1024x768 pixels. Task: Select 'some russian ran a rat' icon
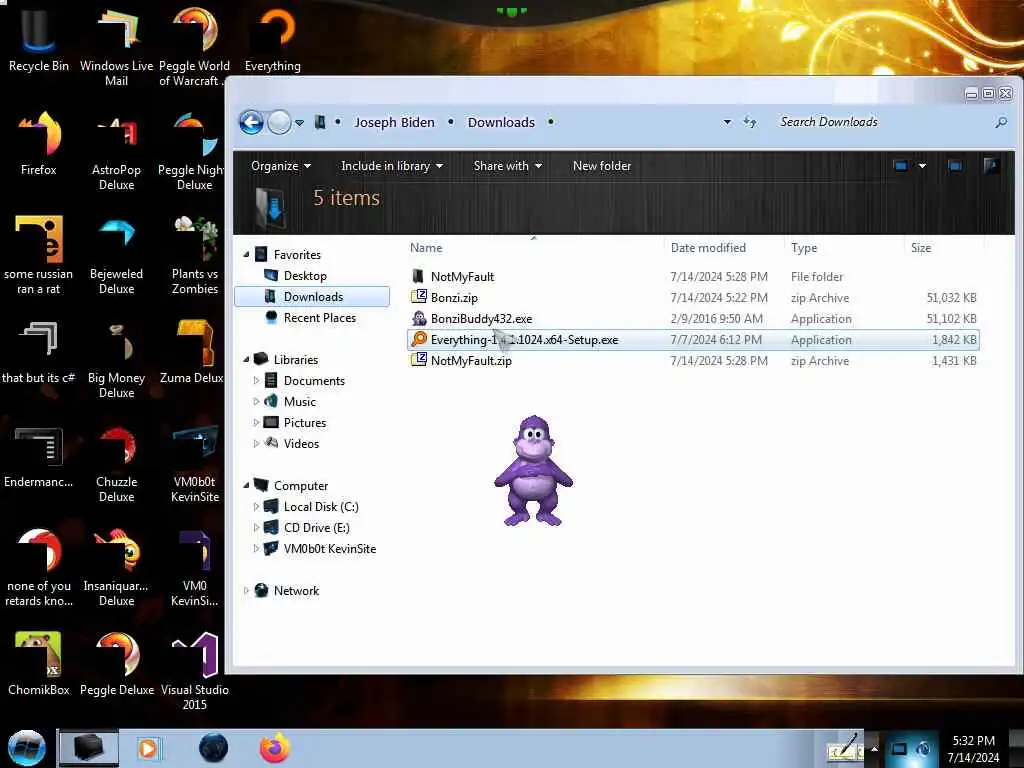coord(39,256)
